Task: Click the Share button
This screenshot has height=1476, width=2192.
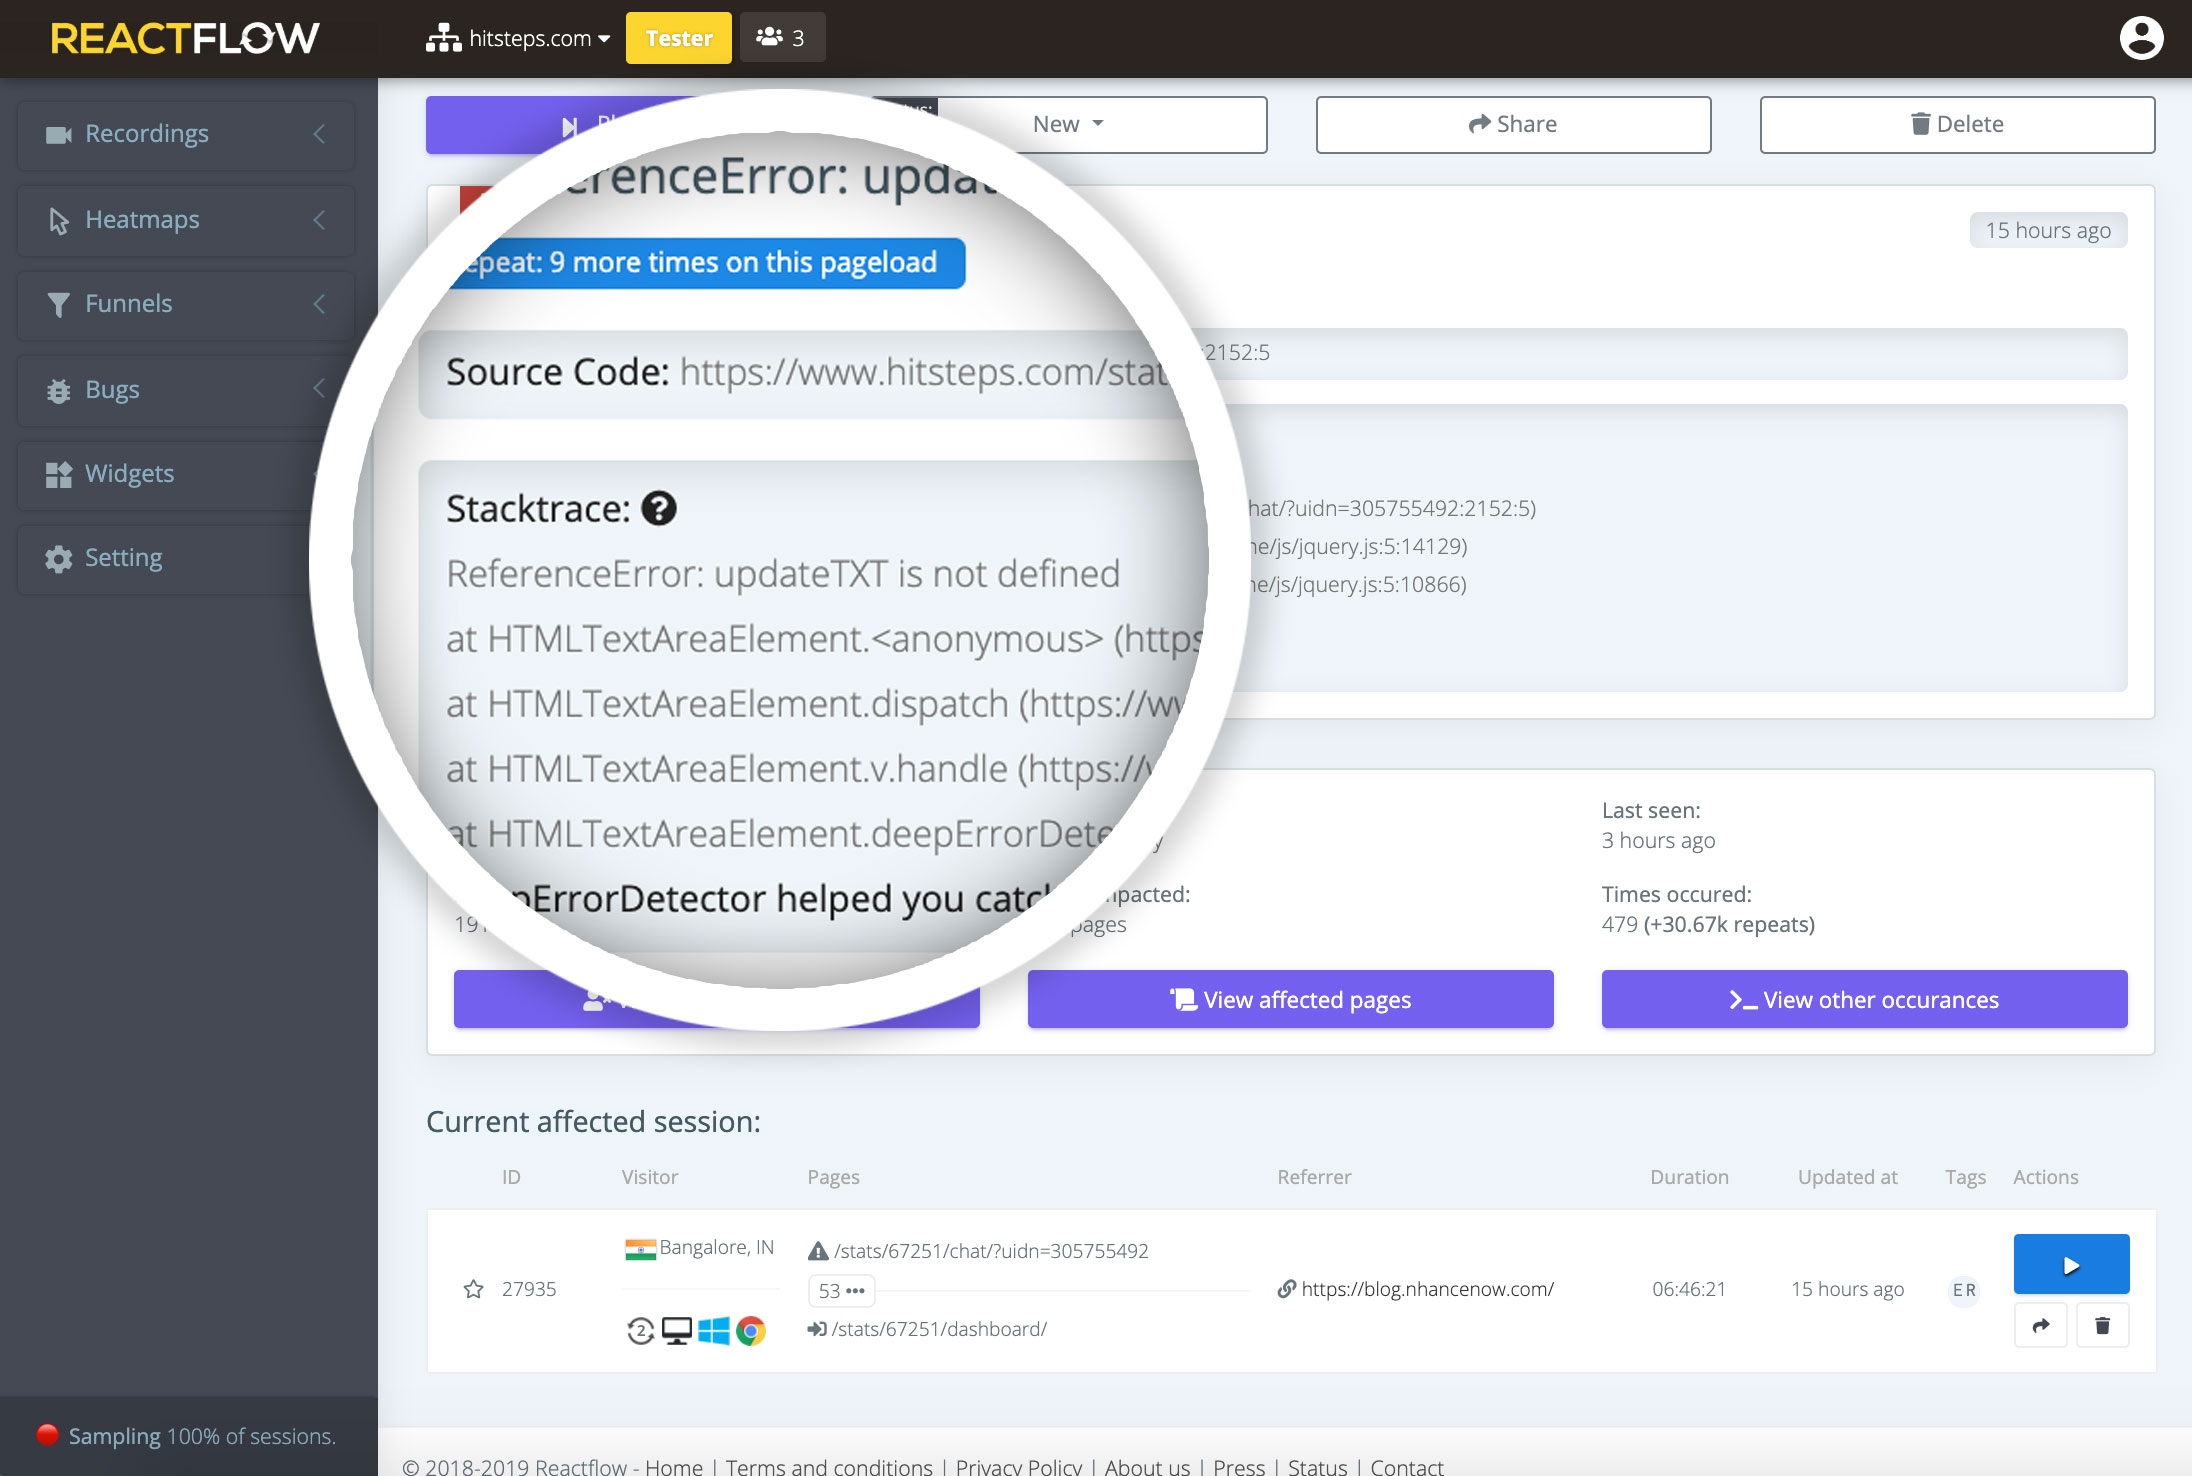Action: point(1513,124)
